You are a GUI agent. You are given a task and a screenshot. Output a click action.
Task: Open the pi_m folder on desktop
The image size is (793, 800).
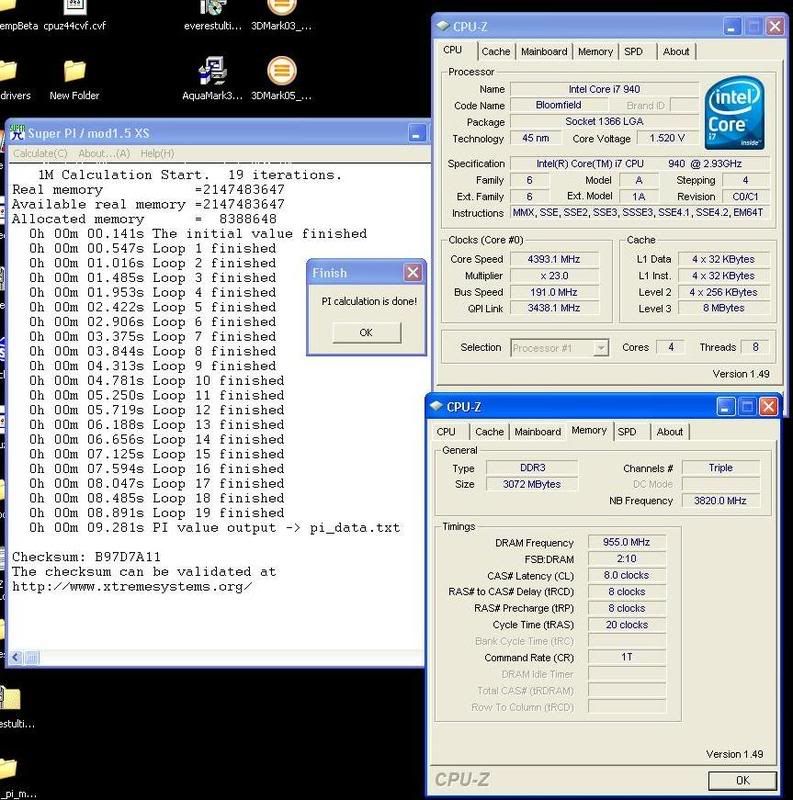pyautogui.click(x=13, y=778)
